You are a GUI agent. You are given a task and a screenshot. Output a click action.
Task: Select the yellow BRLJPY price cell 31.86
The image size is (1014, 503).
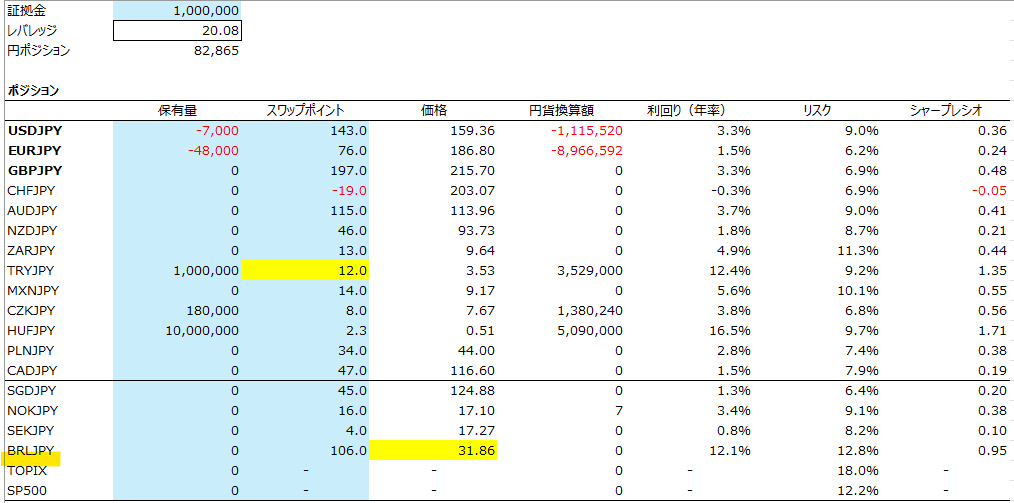[x=433, y=450]
